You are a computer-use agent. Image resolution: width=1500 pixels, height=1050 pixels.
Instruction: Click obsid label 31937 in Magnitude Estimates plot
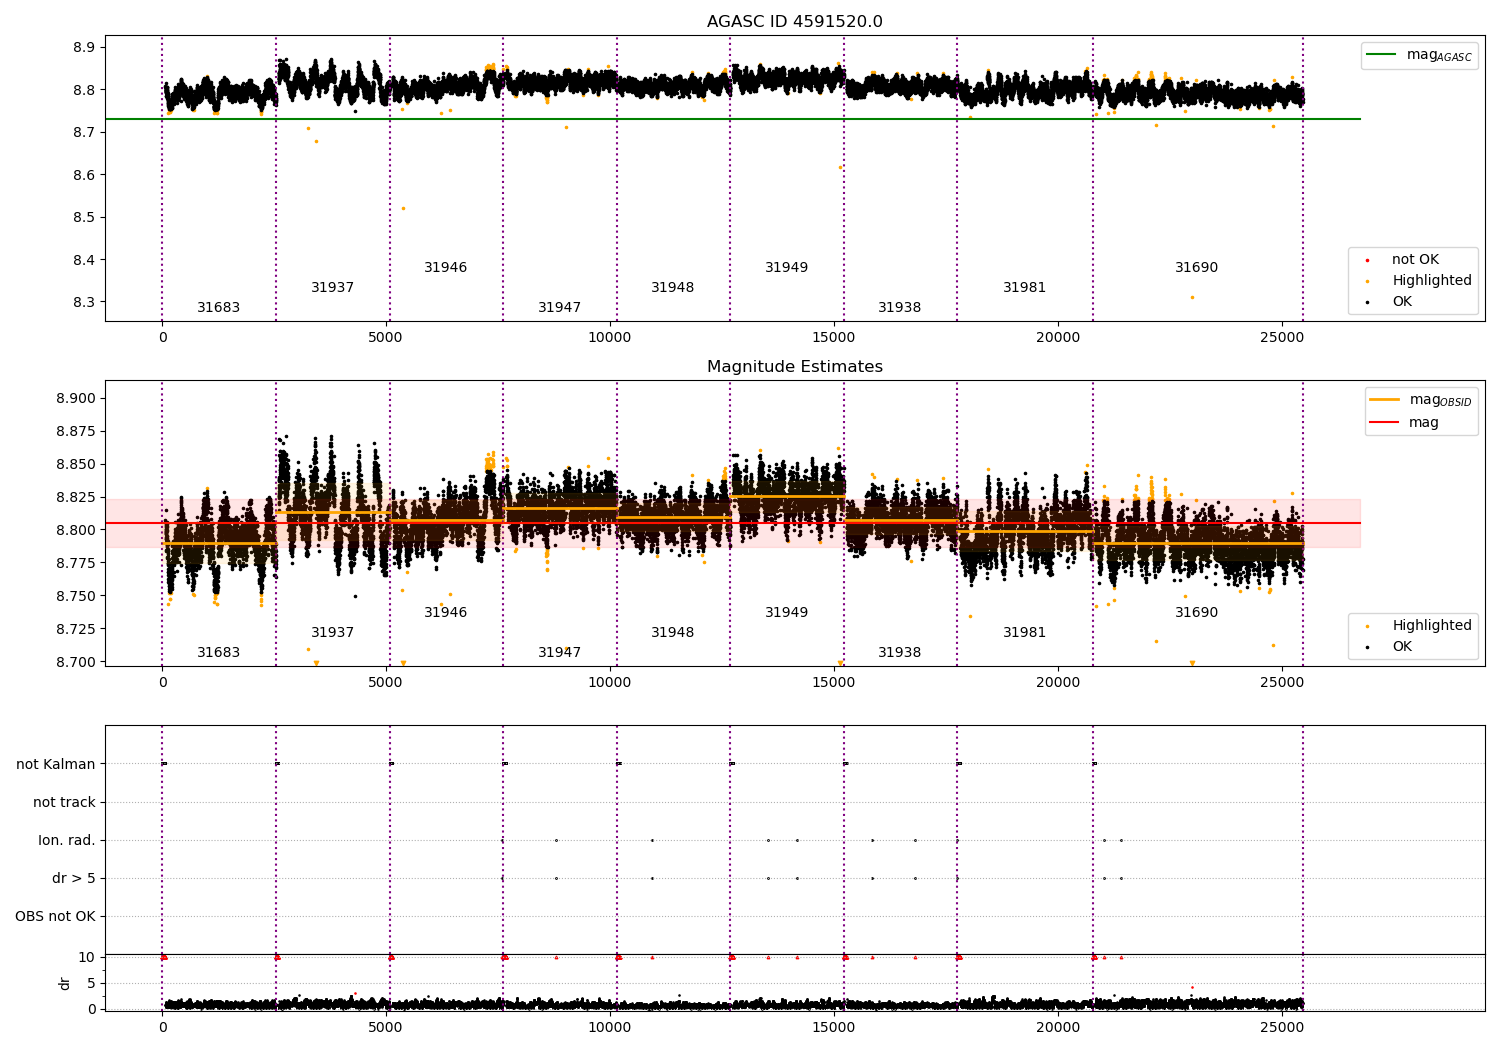332,633
